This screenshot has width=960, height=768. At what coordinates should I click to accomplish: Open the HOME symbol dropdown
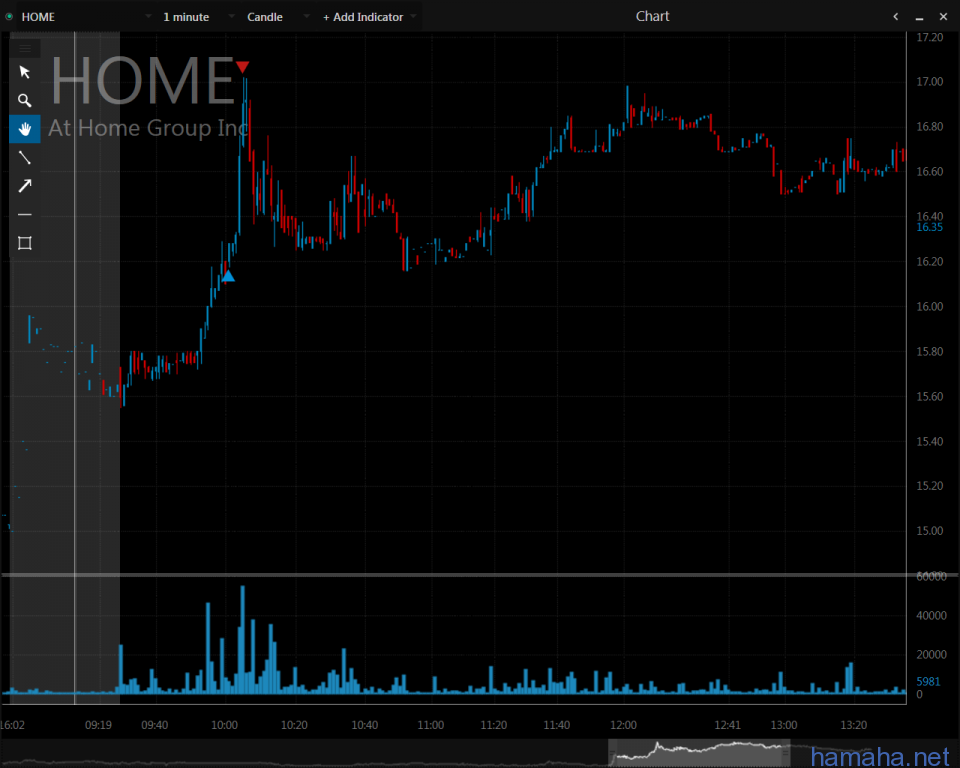click(148, 17)
